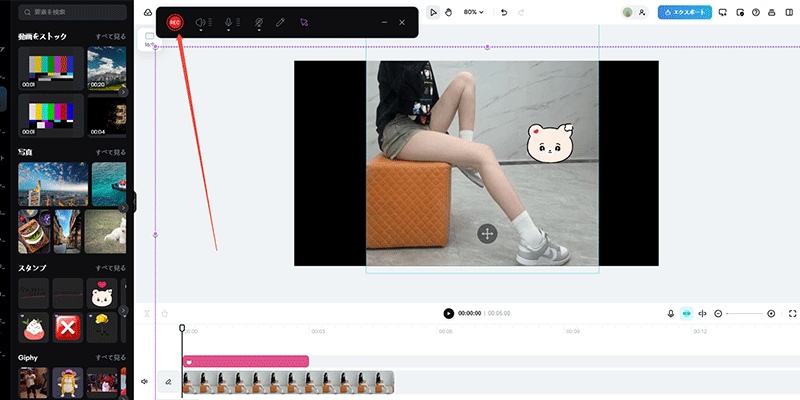Open presentation screen icon in top bar
Viewport: 800px width, 400px height.
pos(722,12)
